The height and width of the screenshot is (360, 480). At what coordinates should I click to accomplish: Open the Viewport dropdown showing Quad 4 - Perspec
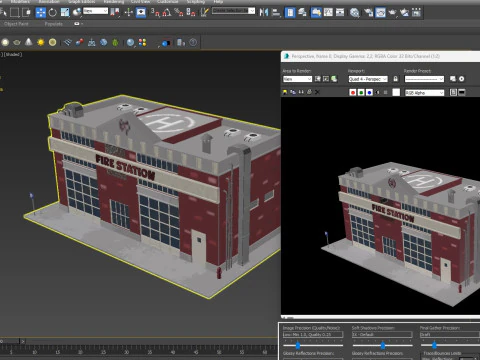point(368,79)
